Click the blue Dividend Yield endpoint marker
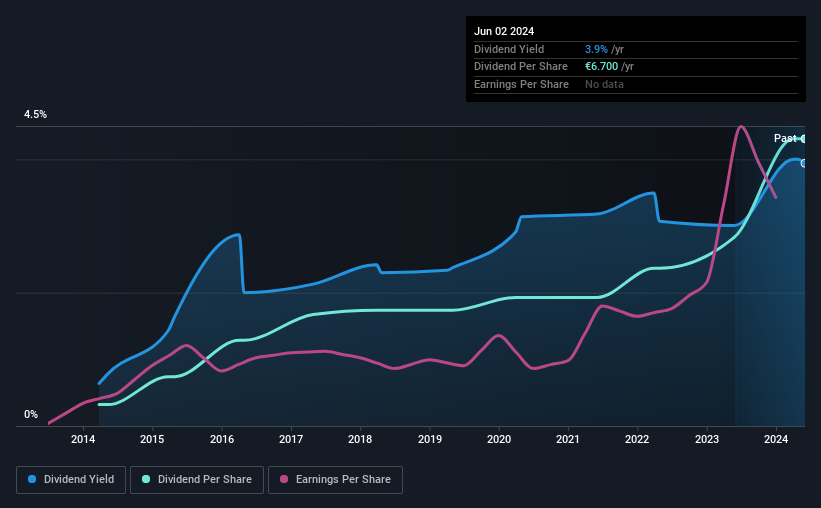 point(803,164)
